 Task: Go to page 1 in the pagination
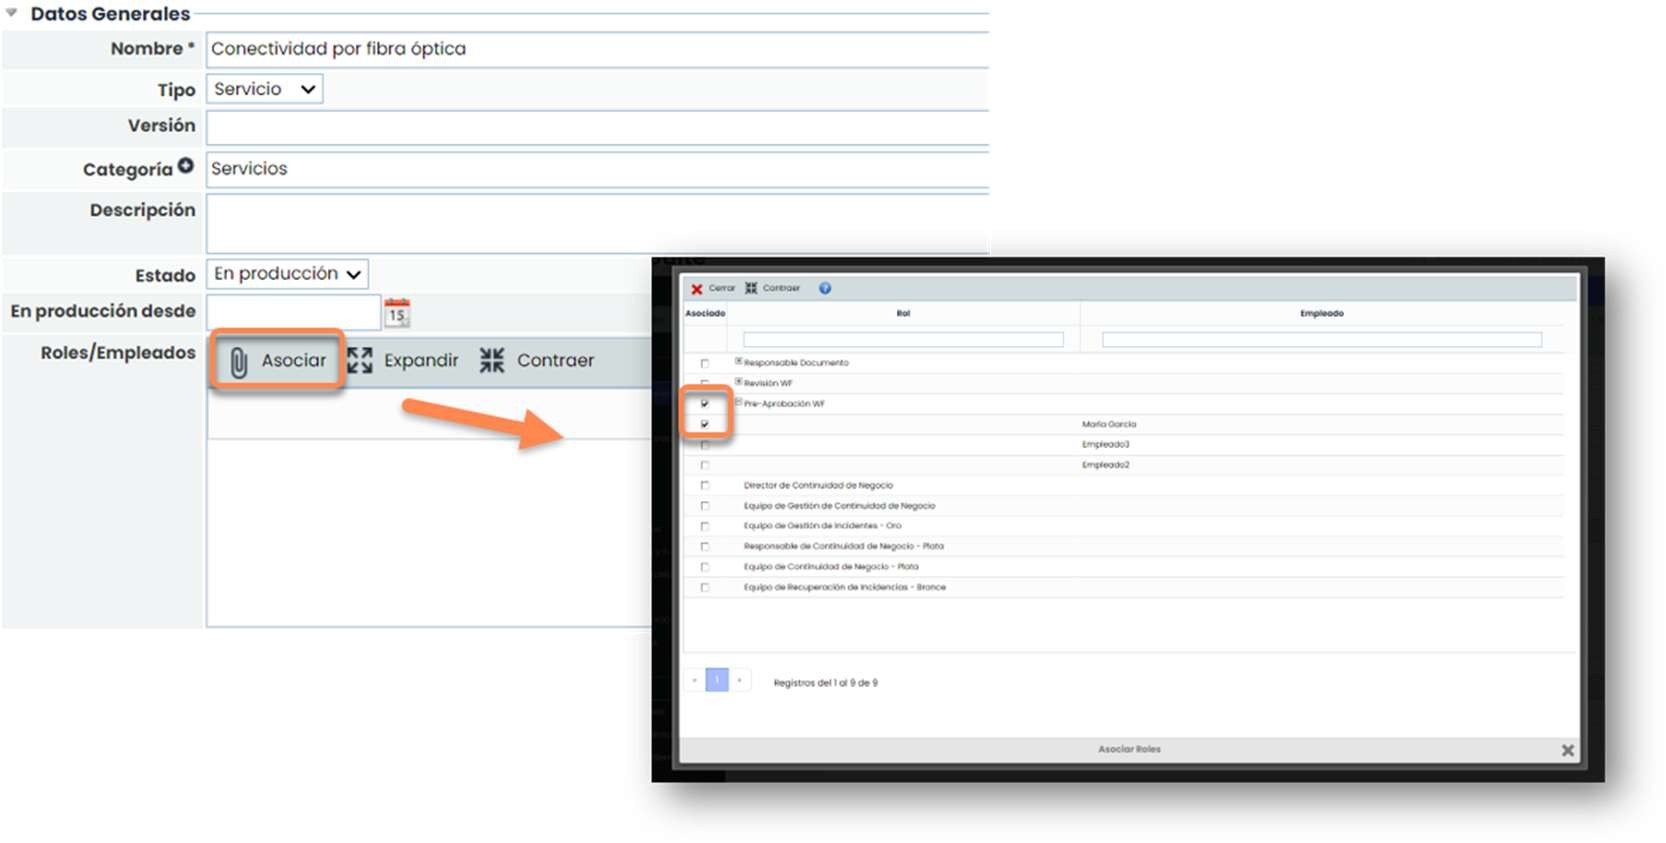tap(717, 681)
